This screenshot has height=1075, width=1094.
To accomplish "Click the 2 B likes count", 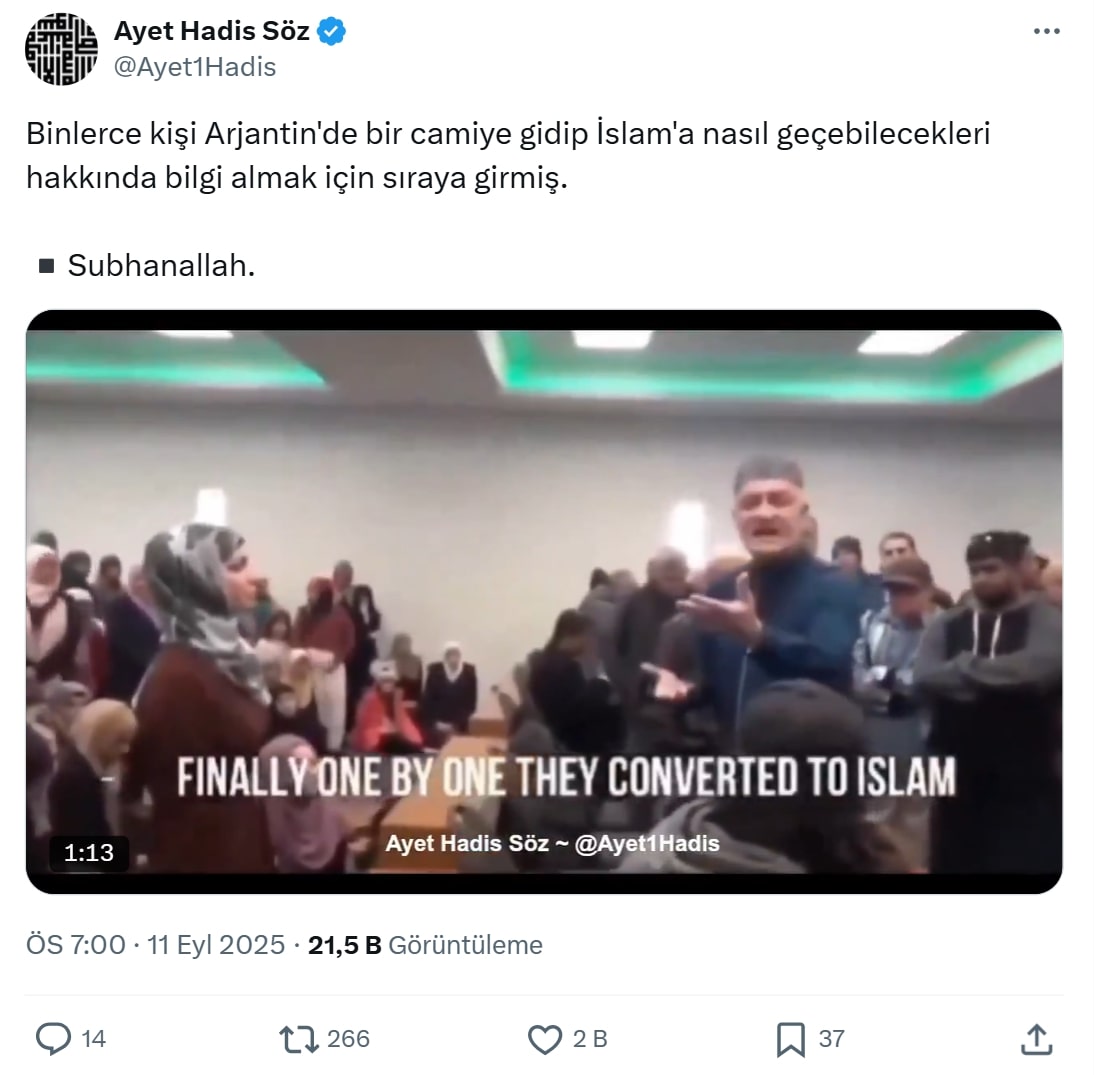I will click(590, 1039).
